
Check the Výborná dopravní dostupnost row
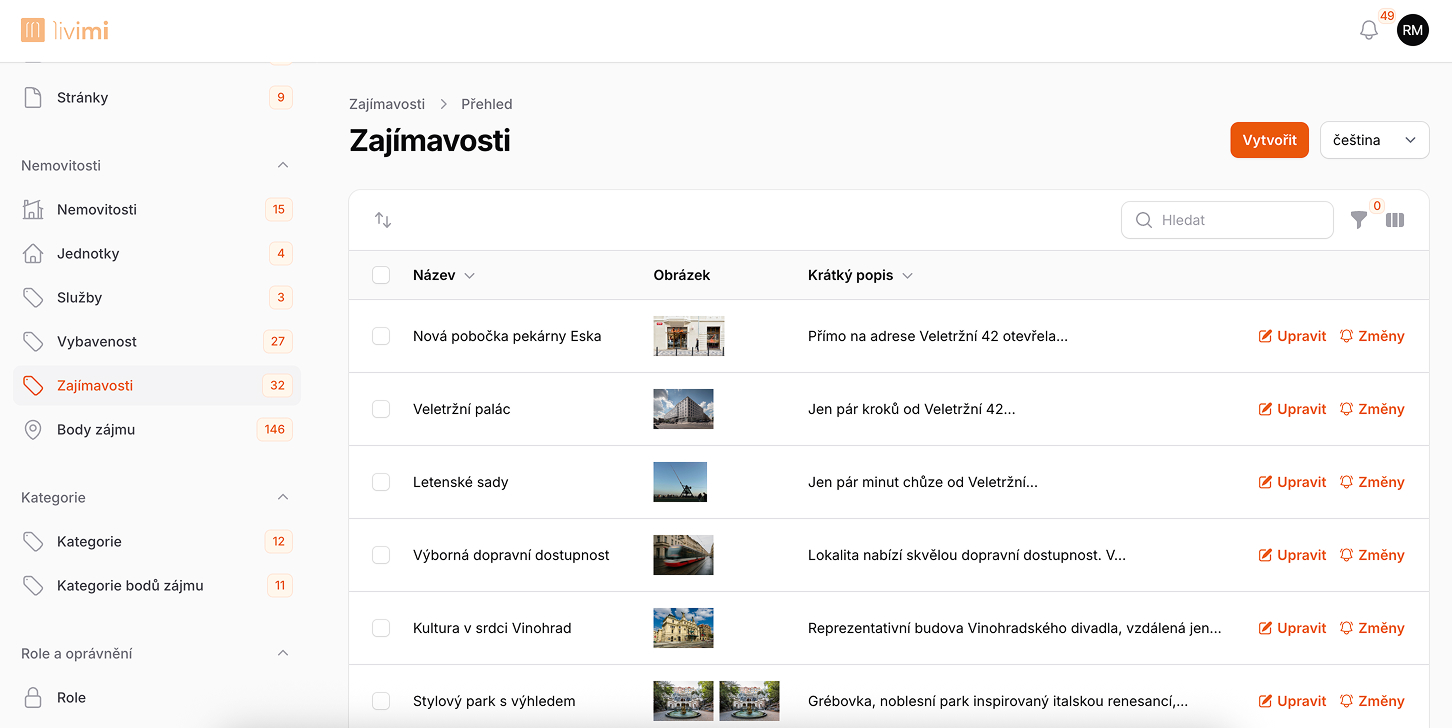(x=381, y=555)
